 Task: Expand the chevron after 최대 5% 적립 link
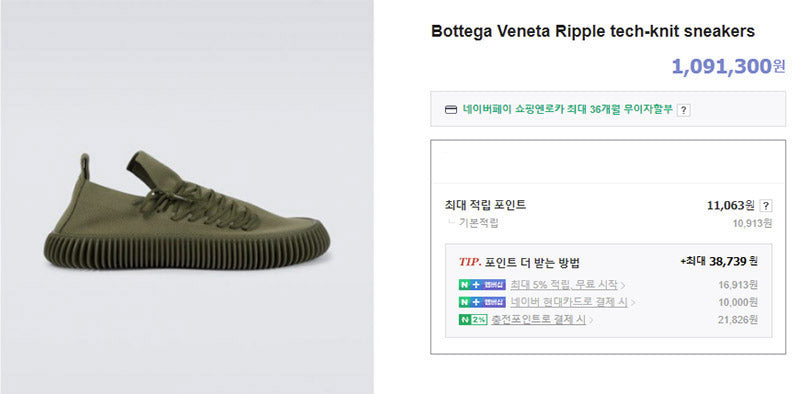(623, 285)
